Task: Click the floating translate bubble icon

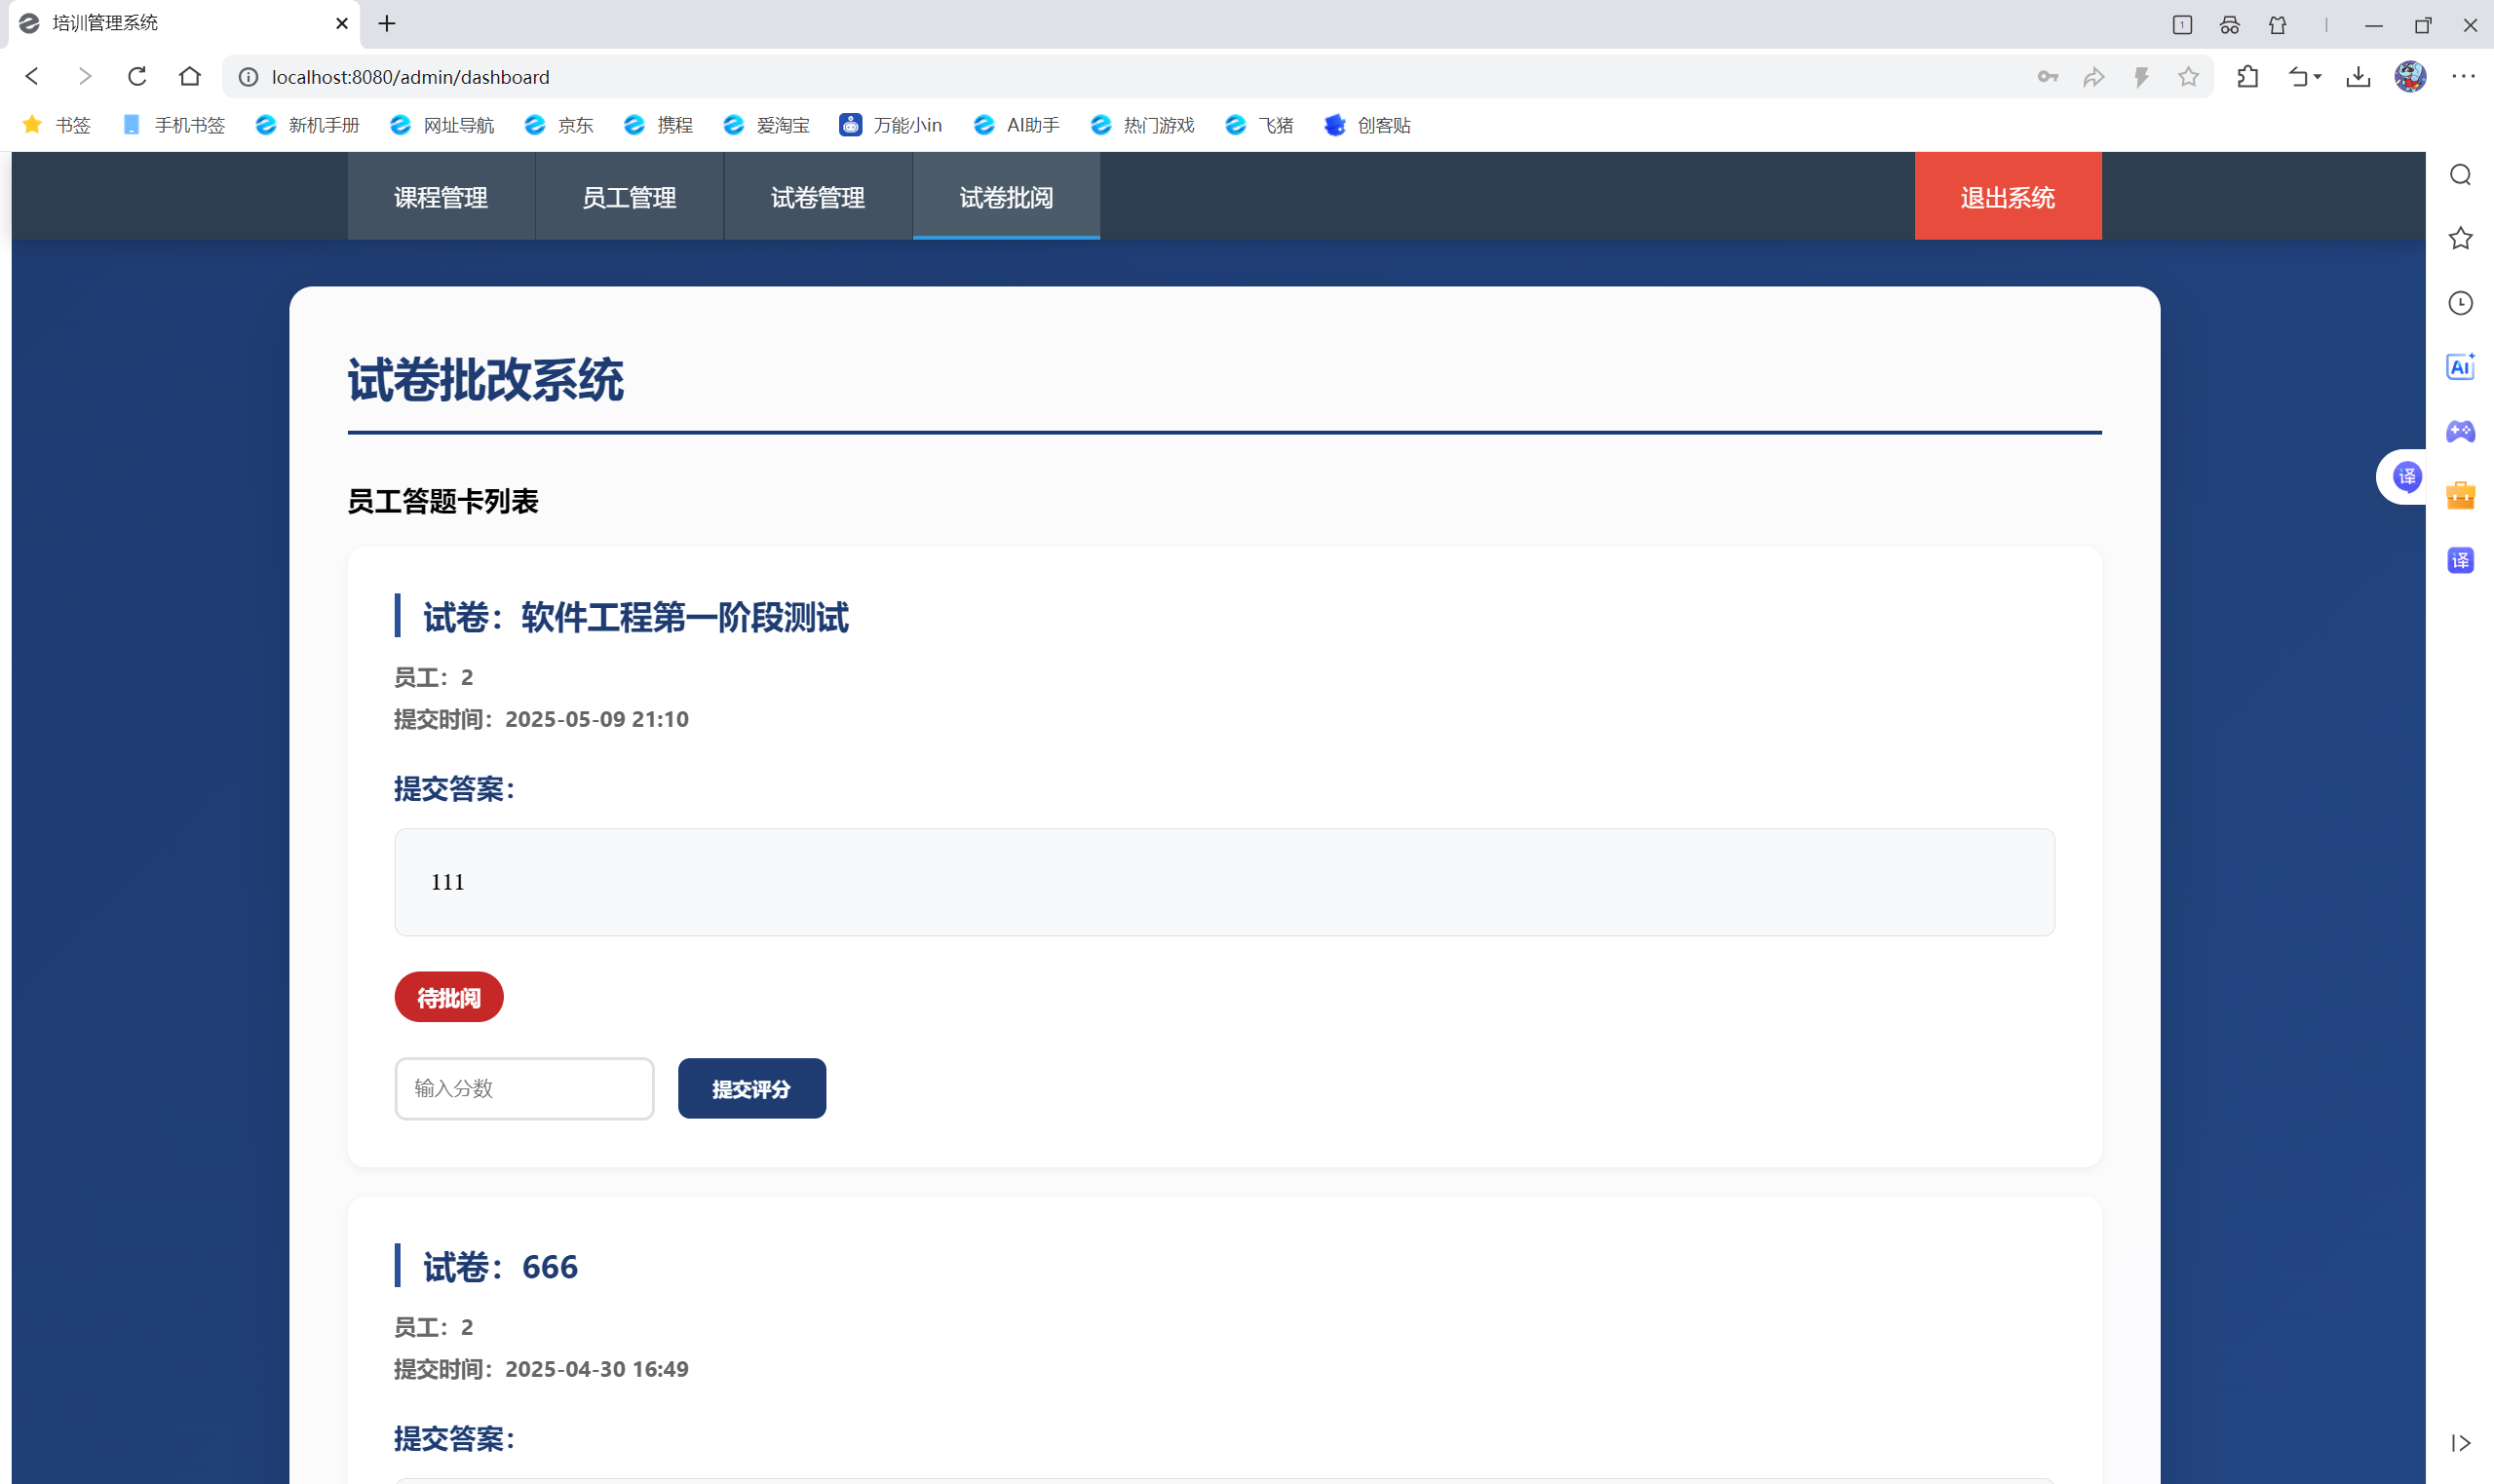Action: (2406, 477)
